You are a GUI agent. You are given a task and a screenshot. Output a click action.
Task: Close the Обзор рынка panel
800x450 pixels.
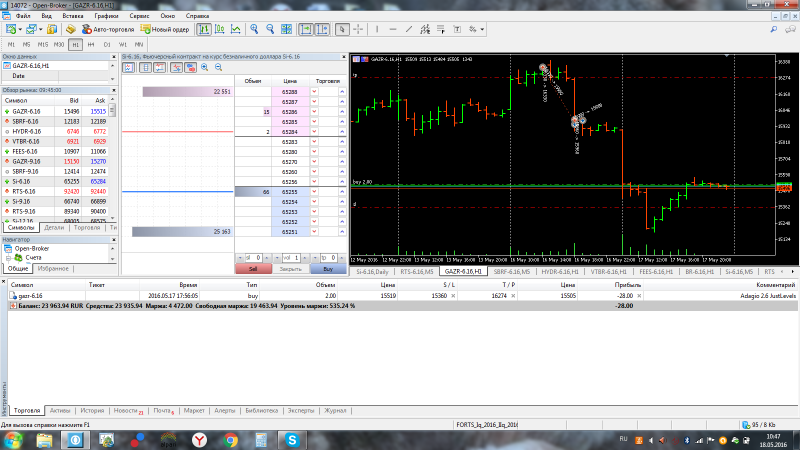point(113,90)
